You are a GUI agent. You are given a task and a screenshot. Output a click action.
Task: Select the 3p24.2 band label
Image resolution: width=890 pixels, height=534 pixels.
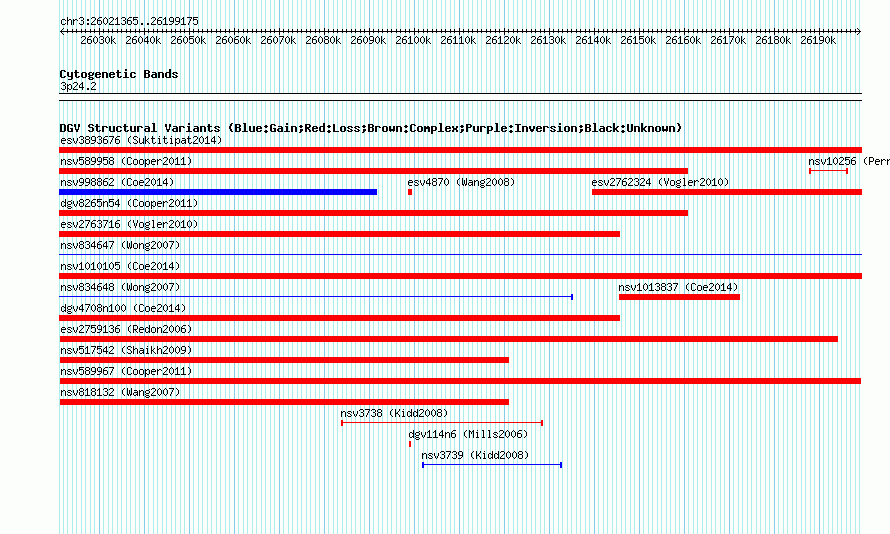pyautogui.click(x=78, y=86)
